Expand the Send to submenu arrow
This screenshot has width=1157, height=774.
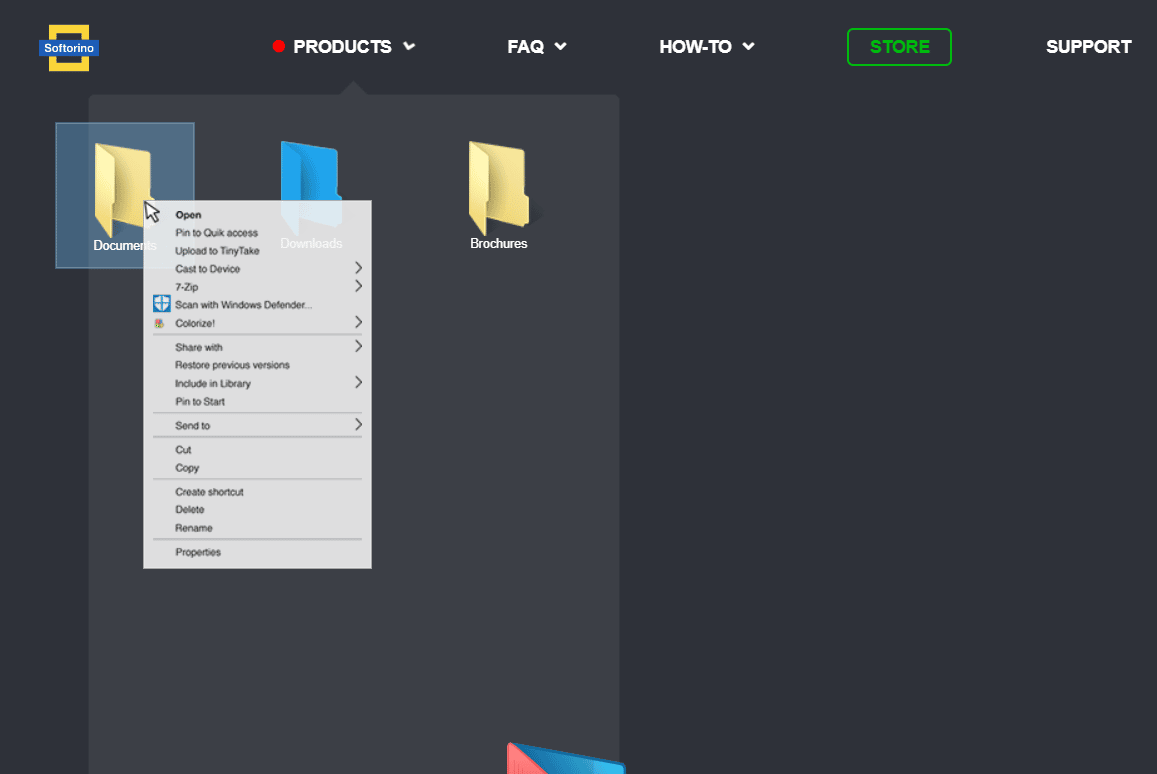point(359,424)
